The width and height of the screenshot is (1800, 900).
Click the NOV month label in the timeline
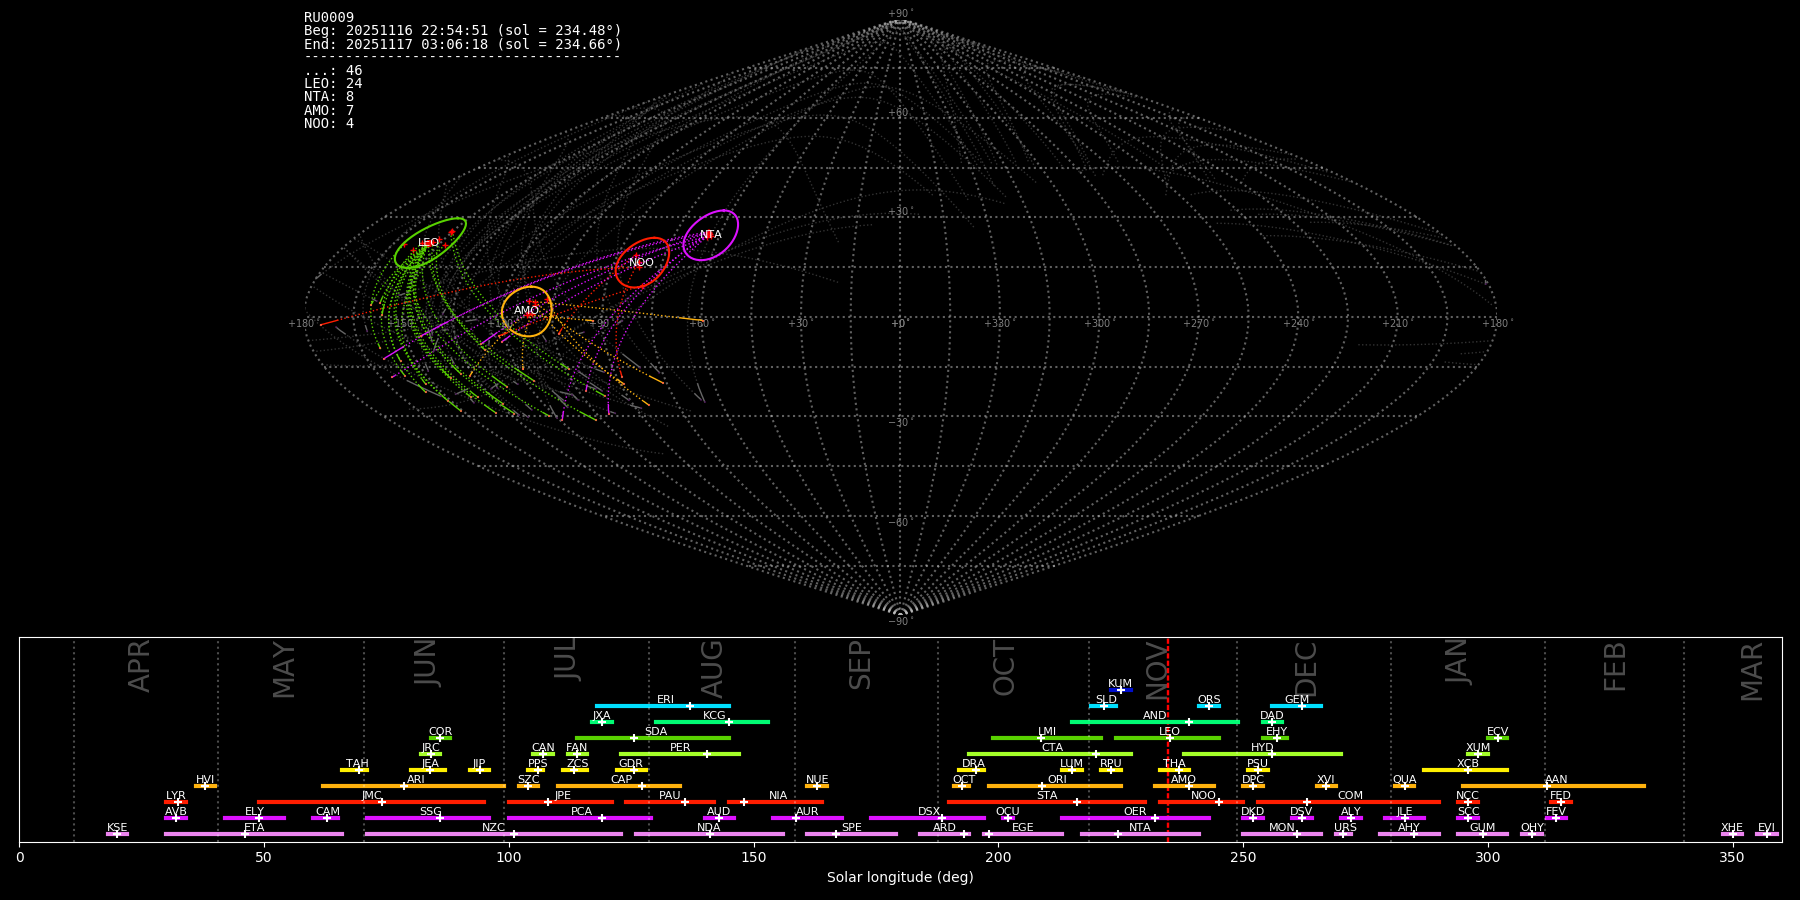pos(1156,672)
